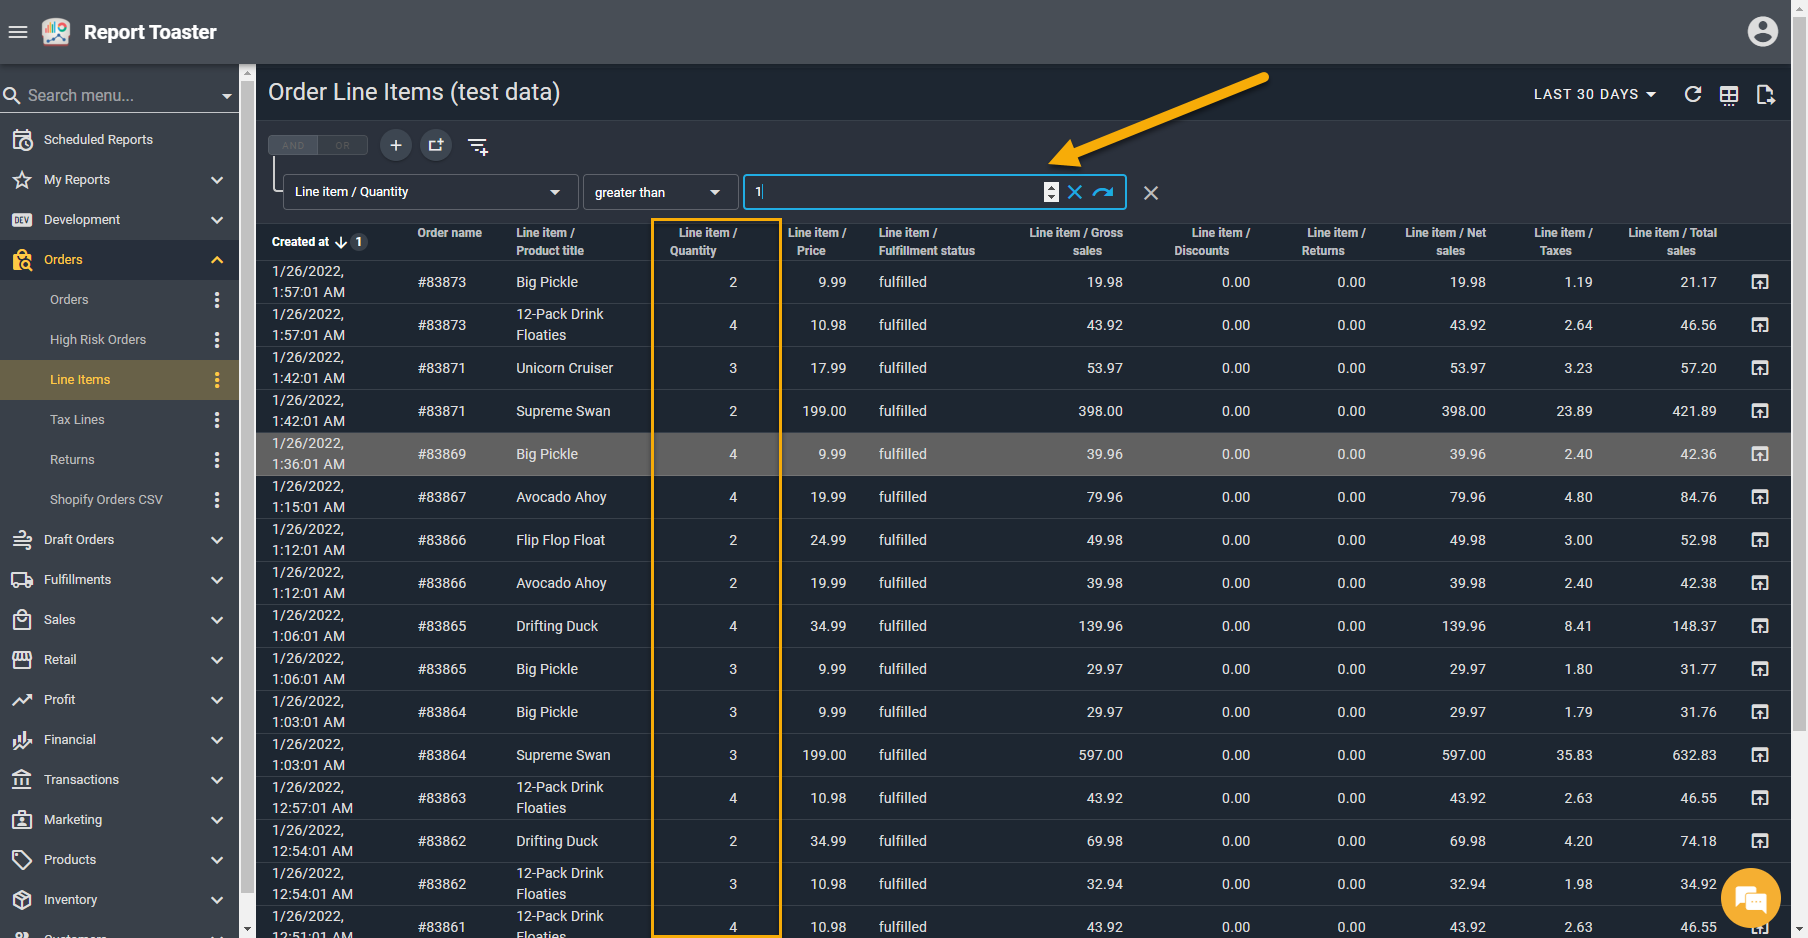The image size is (1808, 938).
Task: Open the 'greater than' operator dropdown
Action: click(659, 192)
